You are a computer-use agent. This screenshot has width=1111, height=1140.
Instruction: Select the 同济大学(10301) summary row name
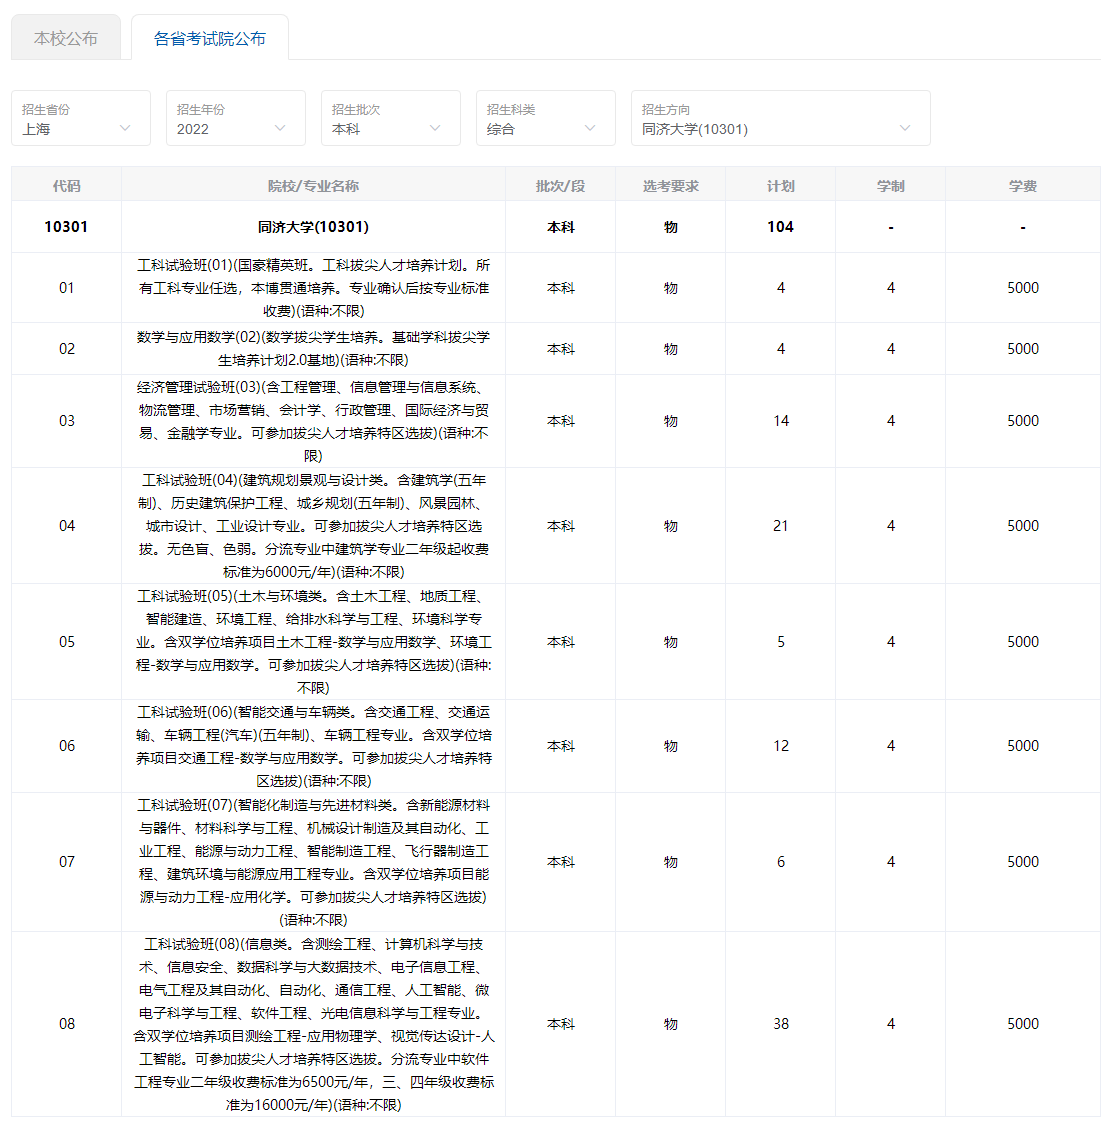pos(313,227)
